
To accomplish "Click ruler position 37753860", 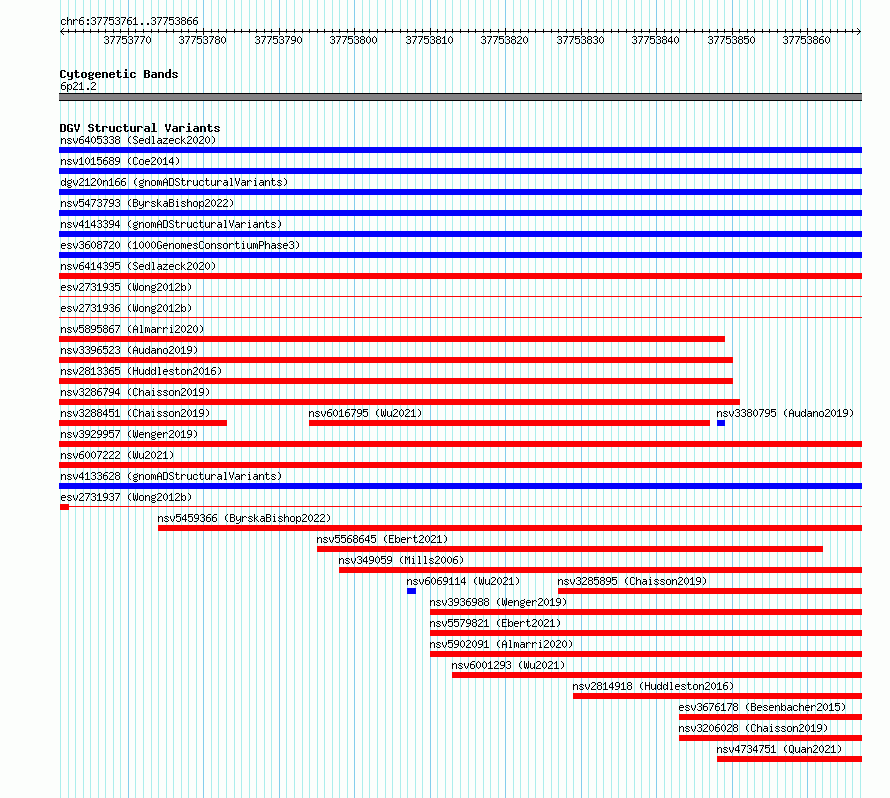I will tap(806, 40).
